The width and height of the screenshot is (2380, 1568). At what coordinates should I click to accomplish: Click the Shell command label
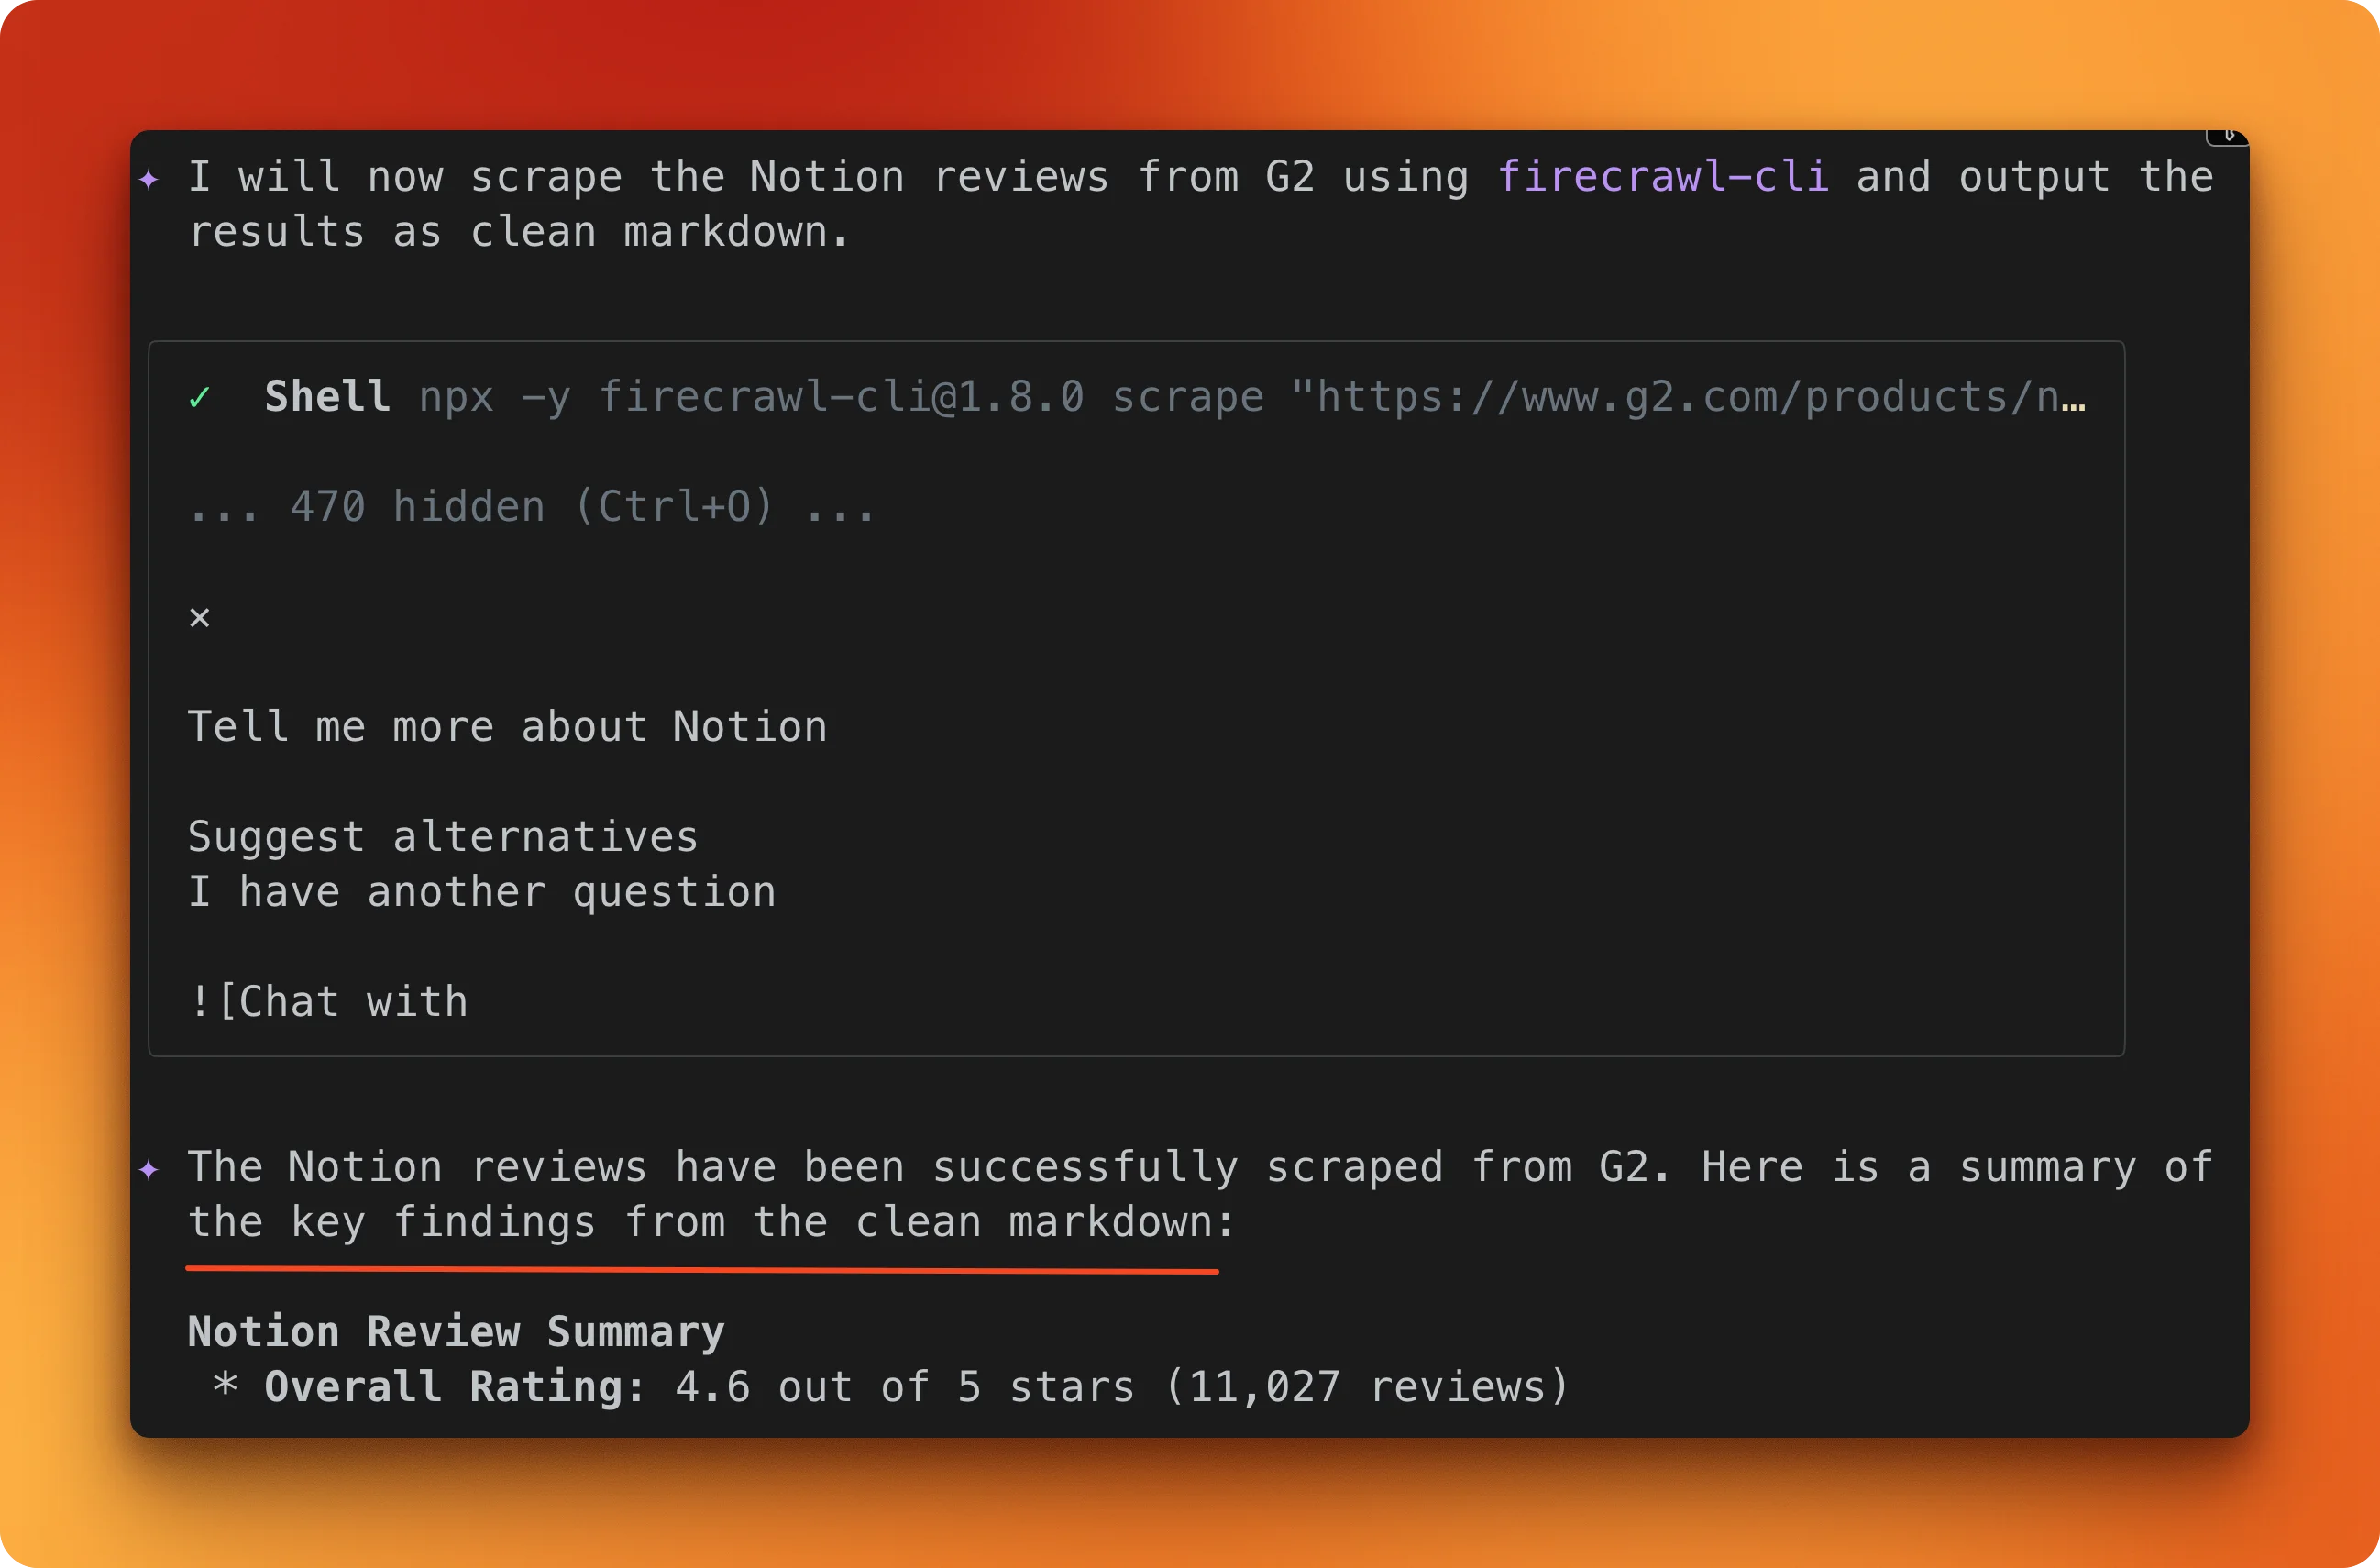tap(327, 395)
